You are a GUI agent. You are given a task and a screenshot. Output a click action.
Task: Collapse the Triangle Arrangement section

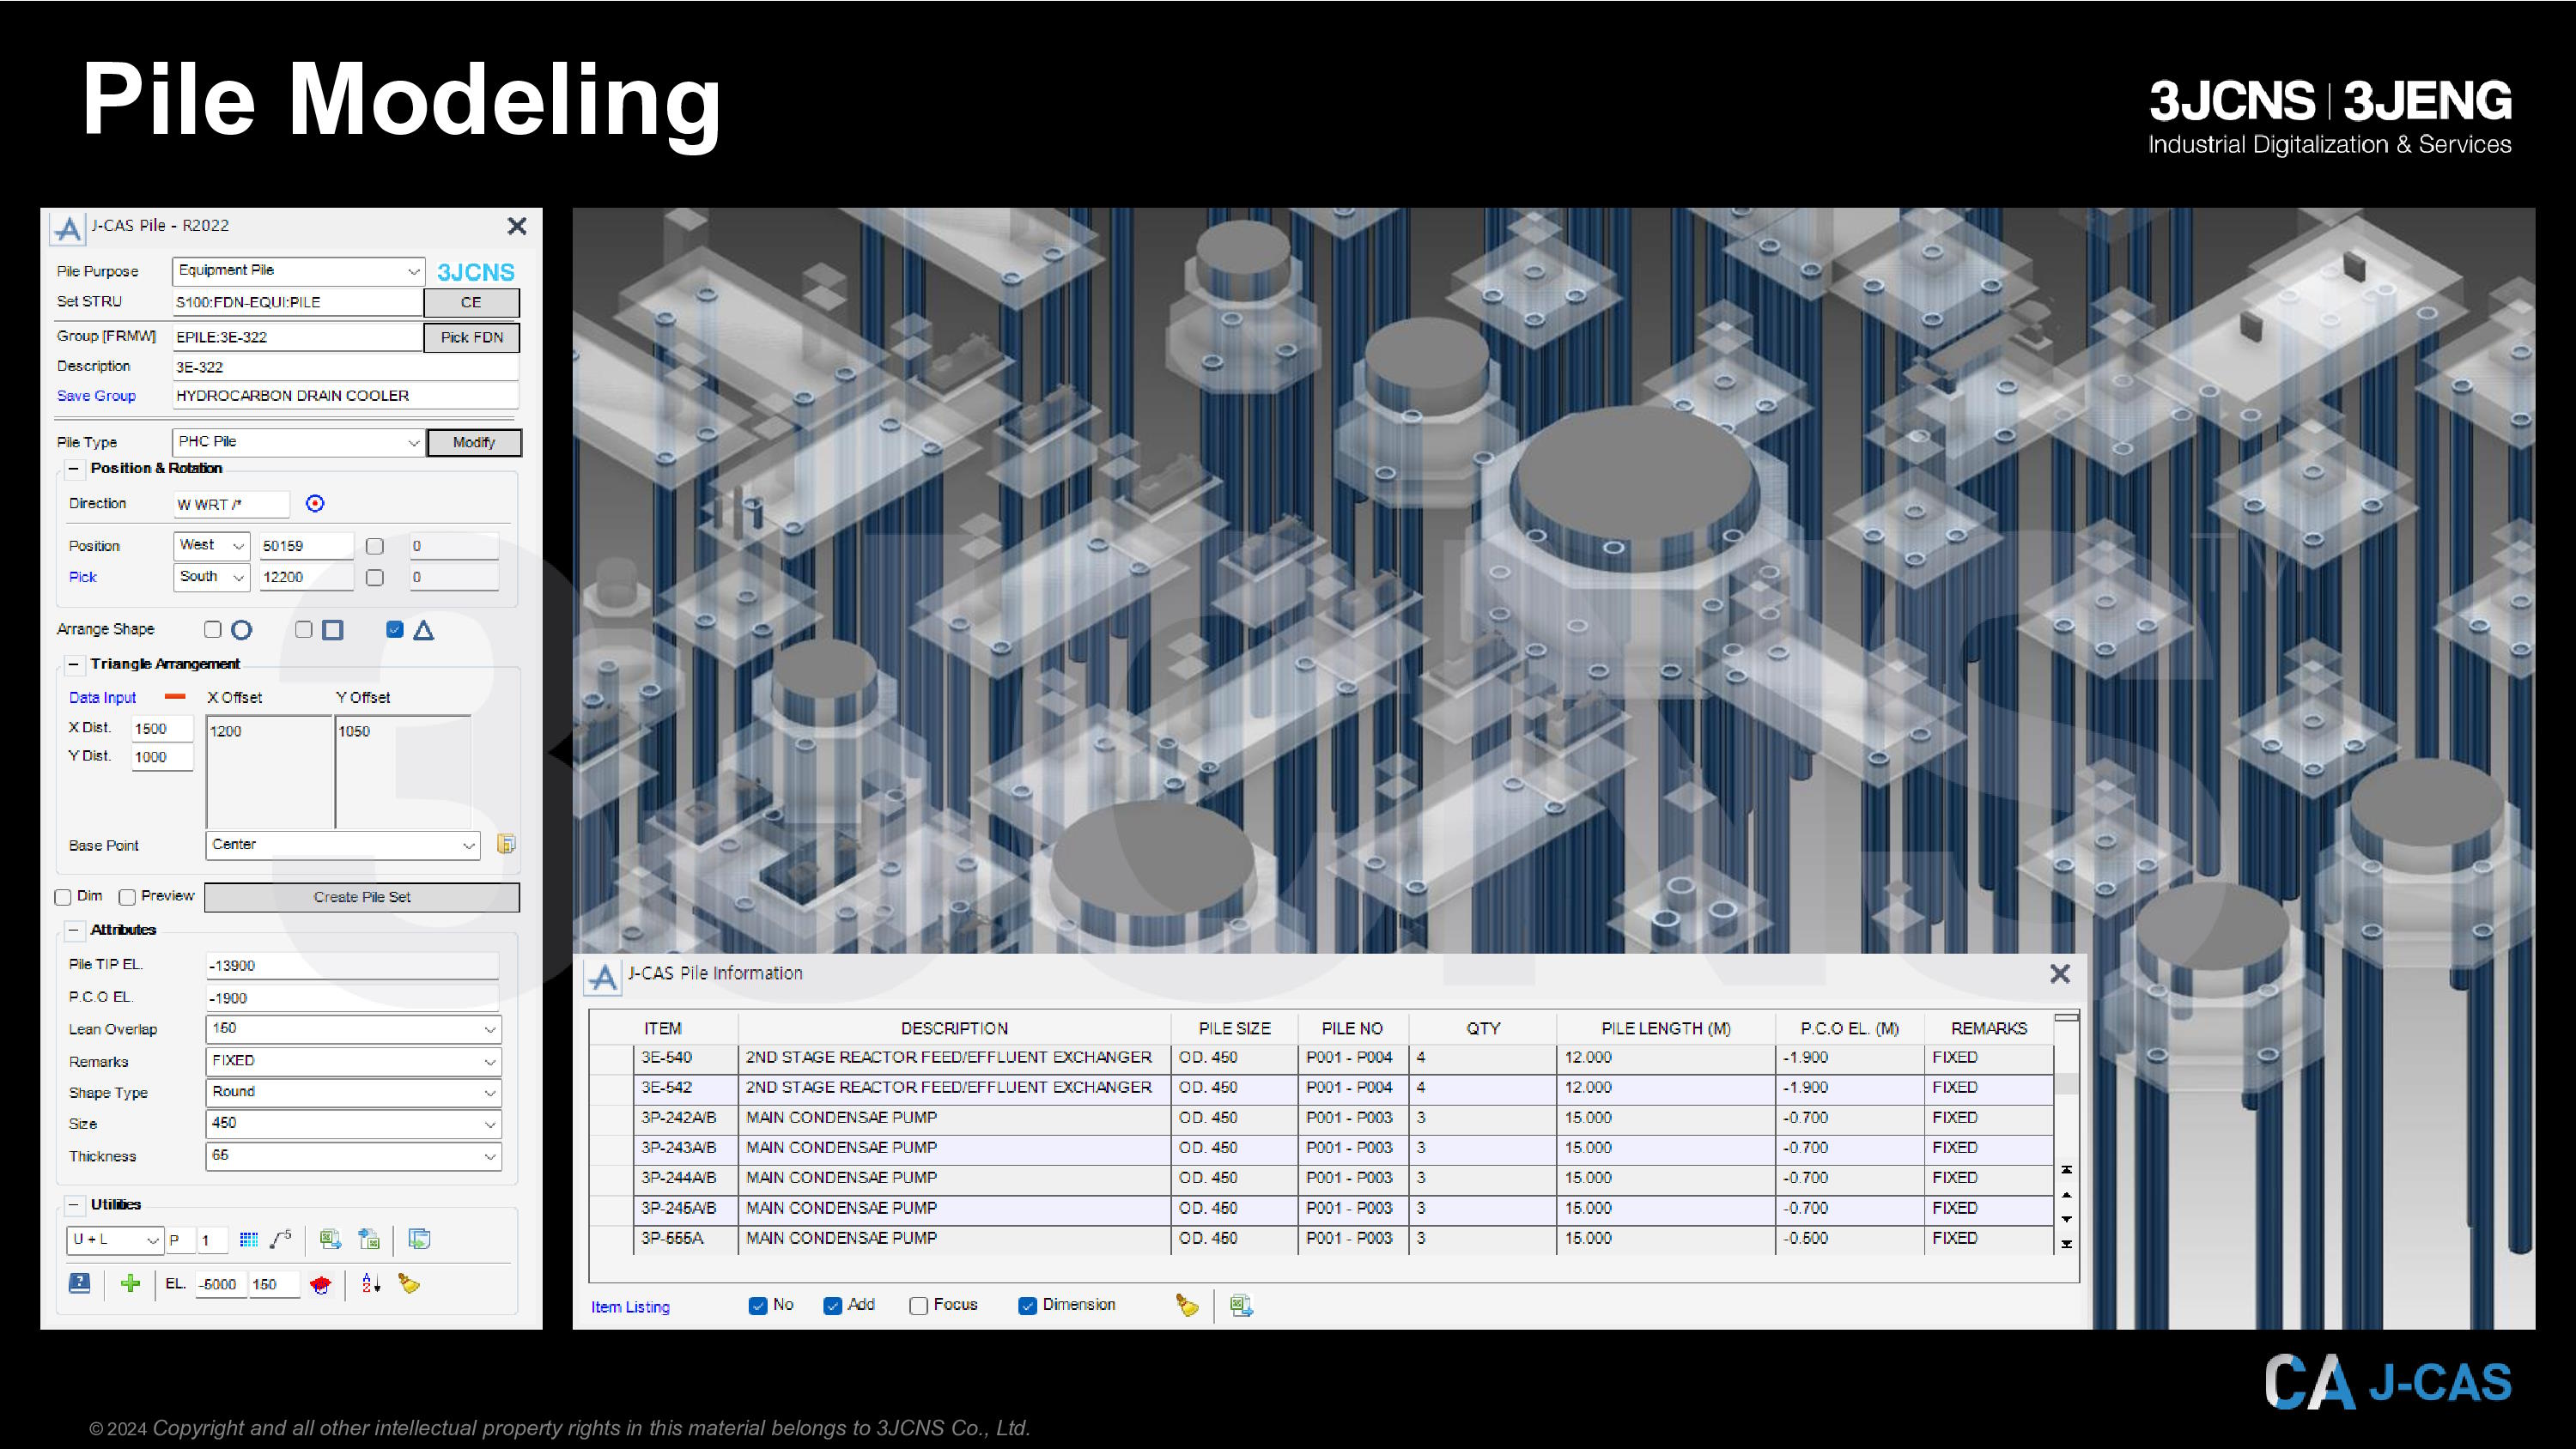point(73,664)
